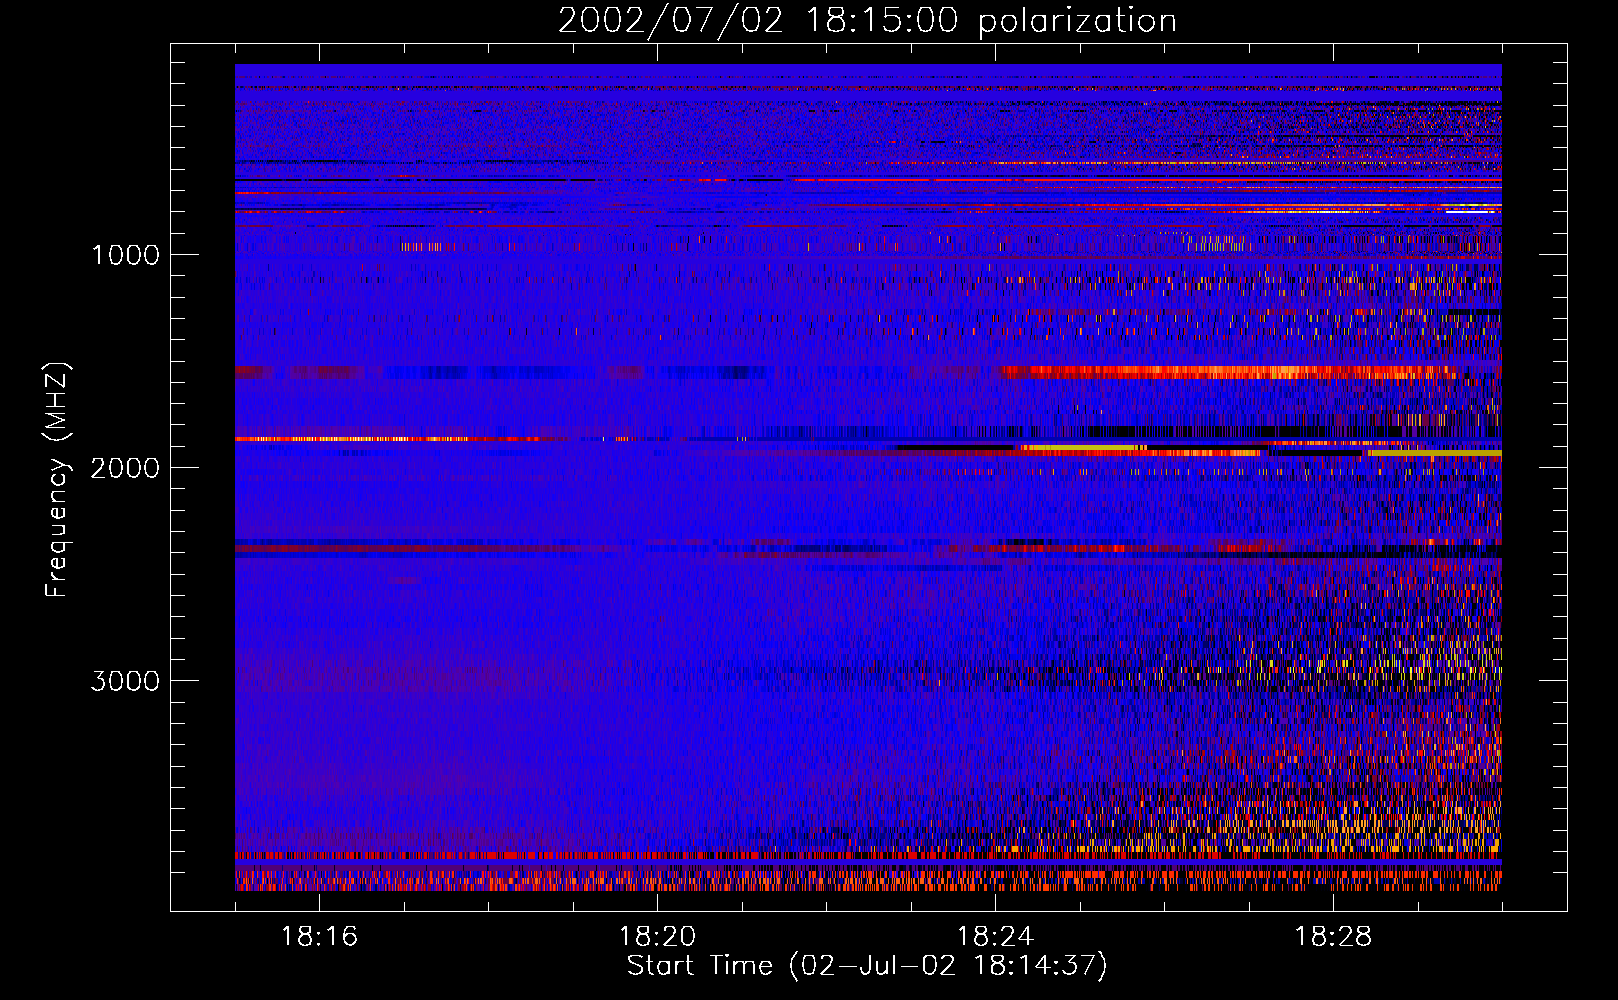Click the plot title '2002/07/02 18:15:00 polarization'

867,21
